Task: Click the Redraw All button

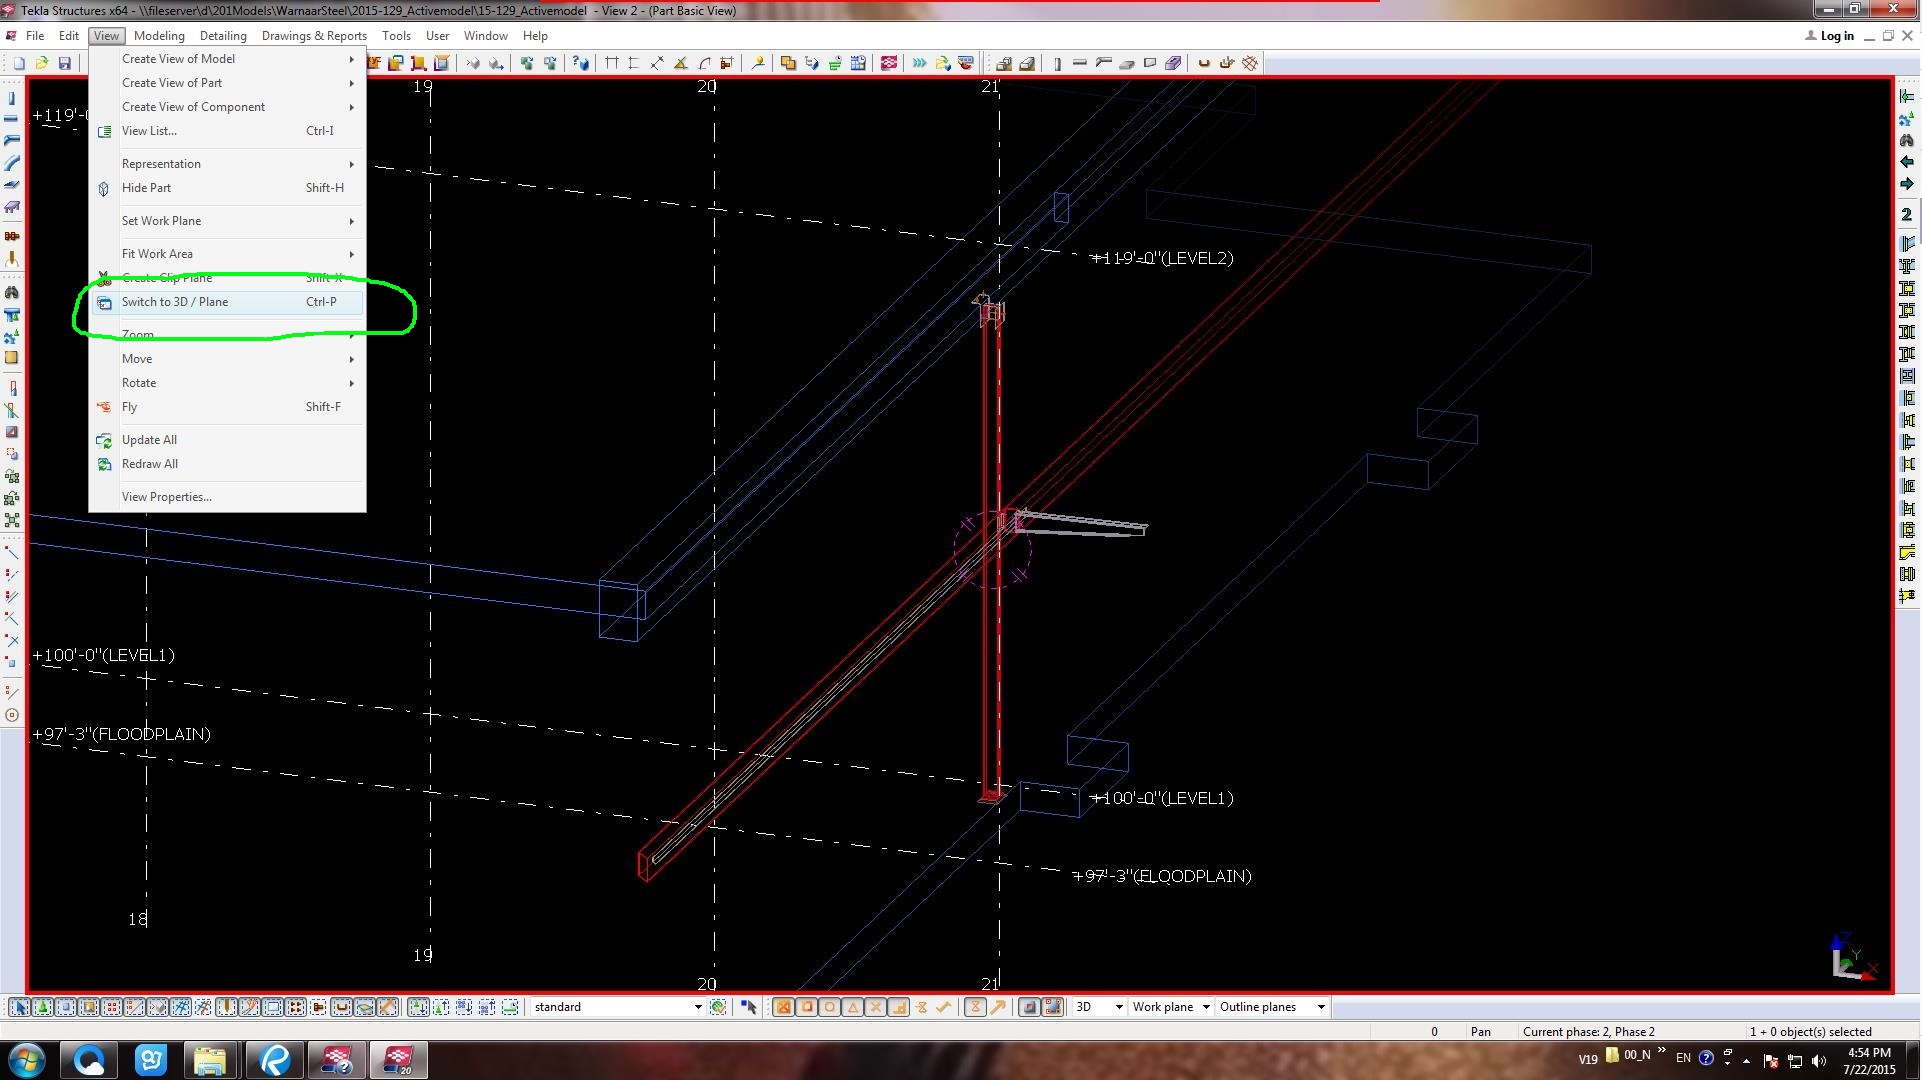Action: click(x=149, y=463)
